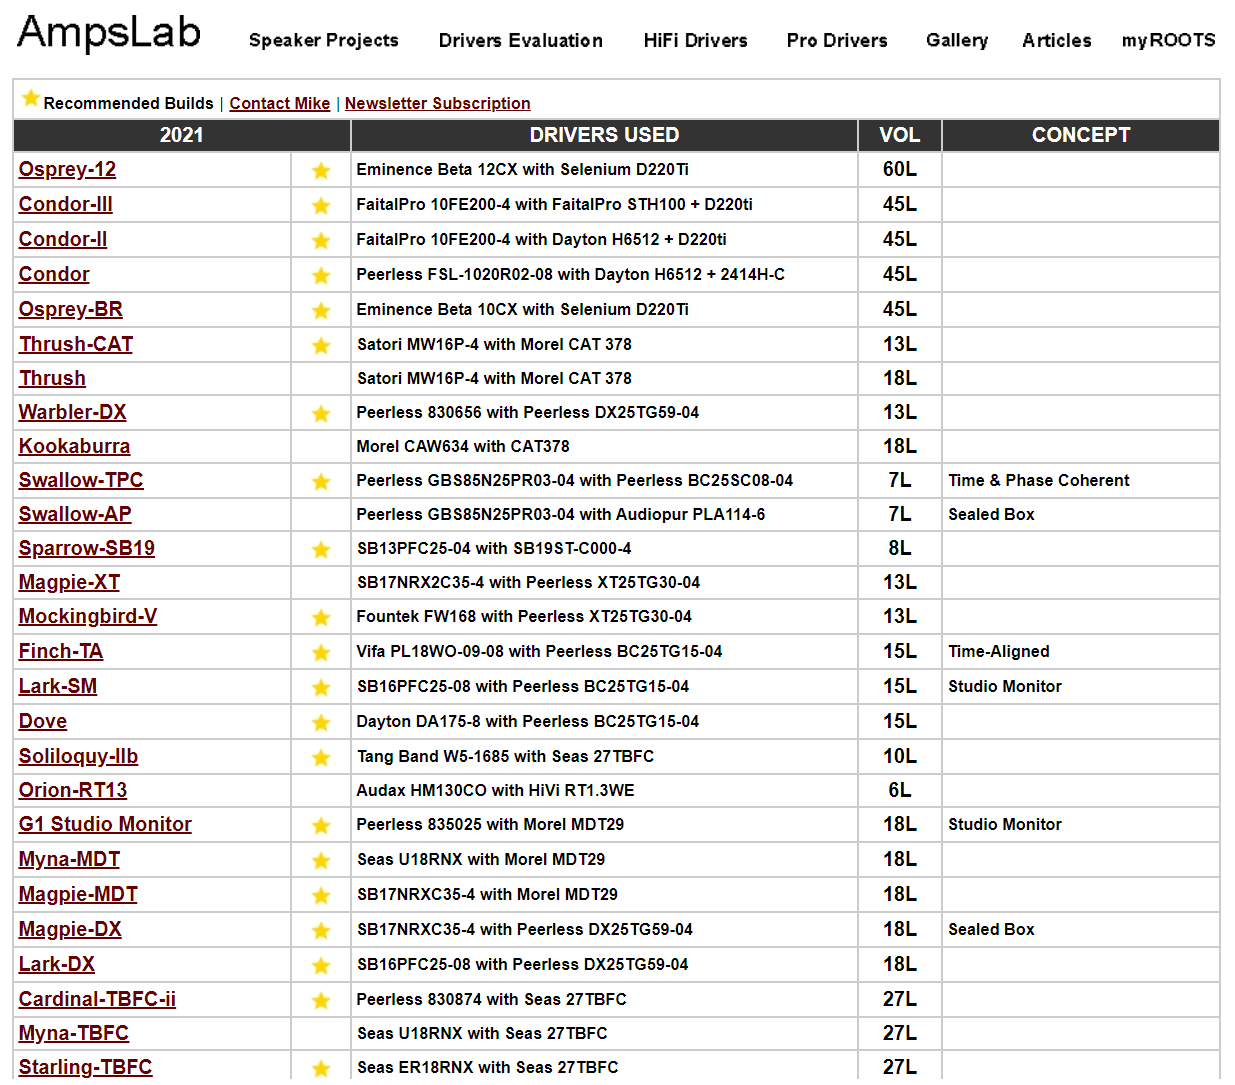
Task: Open the Thrush project link
Action: [52, 378]
